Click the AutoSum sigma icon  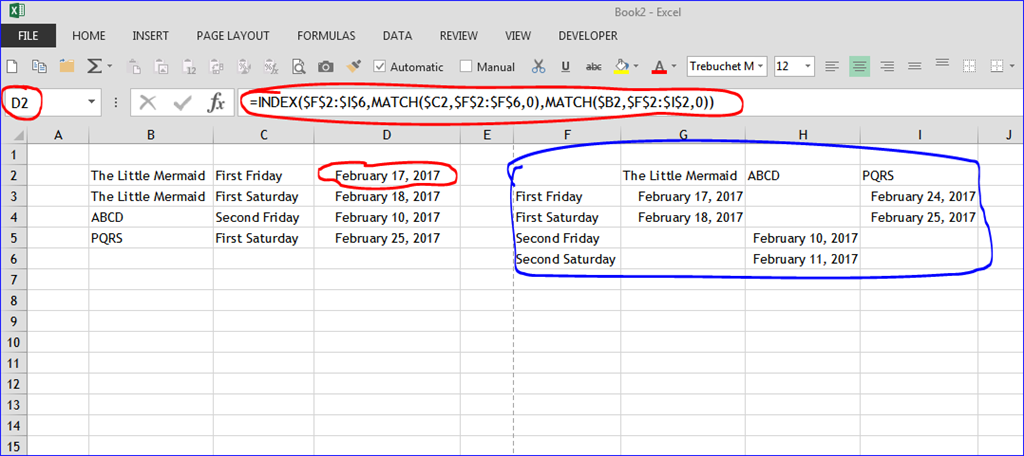95,66
